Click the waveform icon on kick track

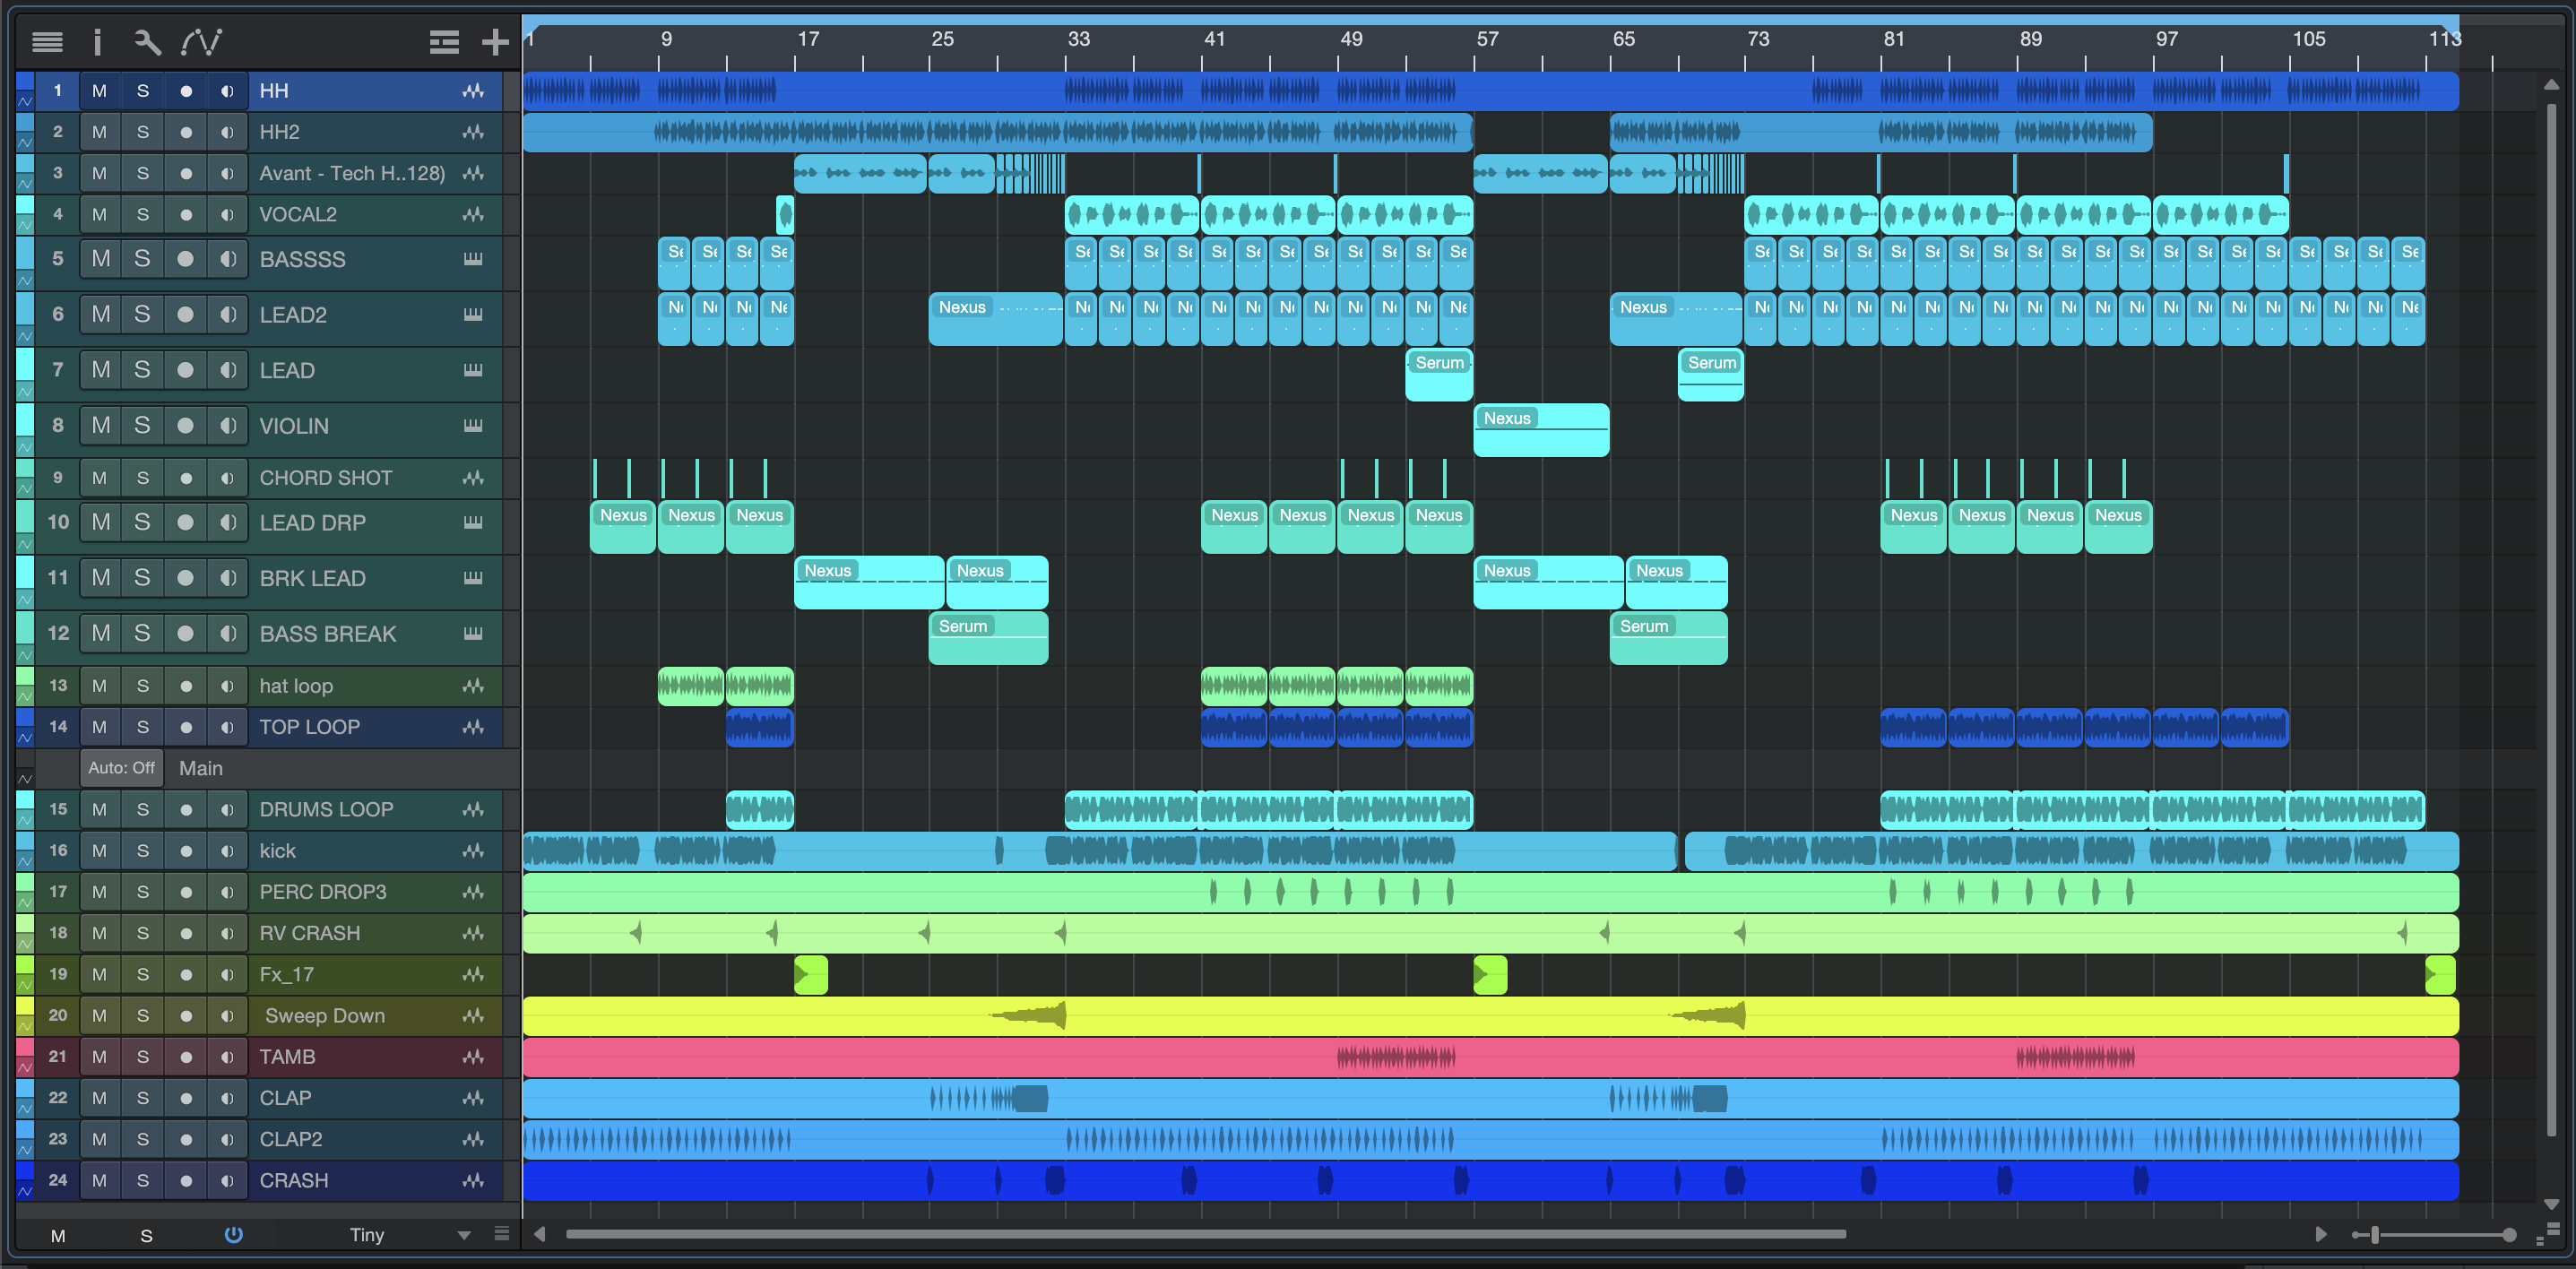click(x=473, y=851)
